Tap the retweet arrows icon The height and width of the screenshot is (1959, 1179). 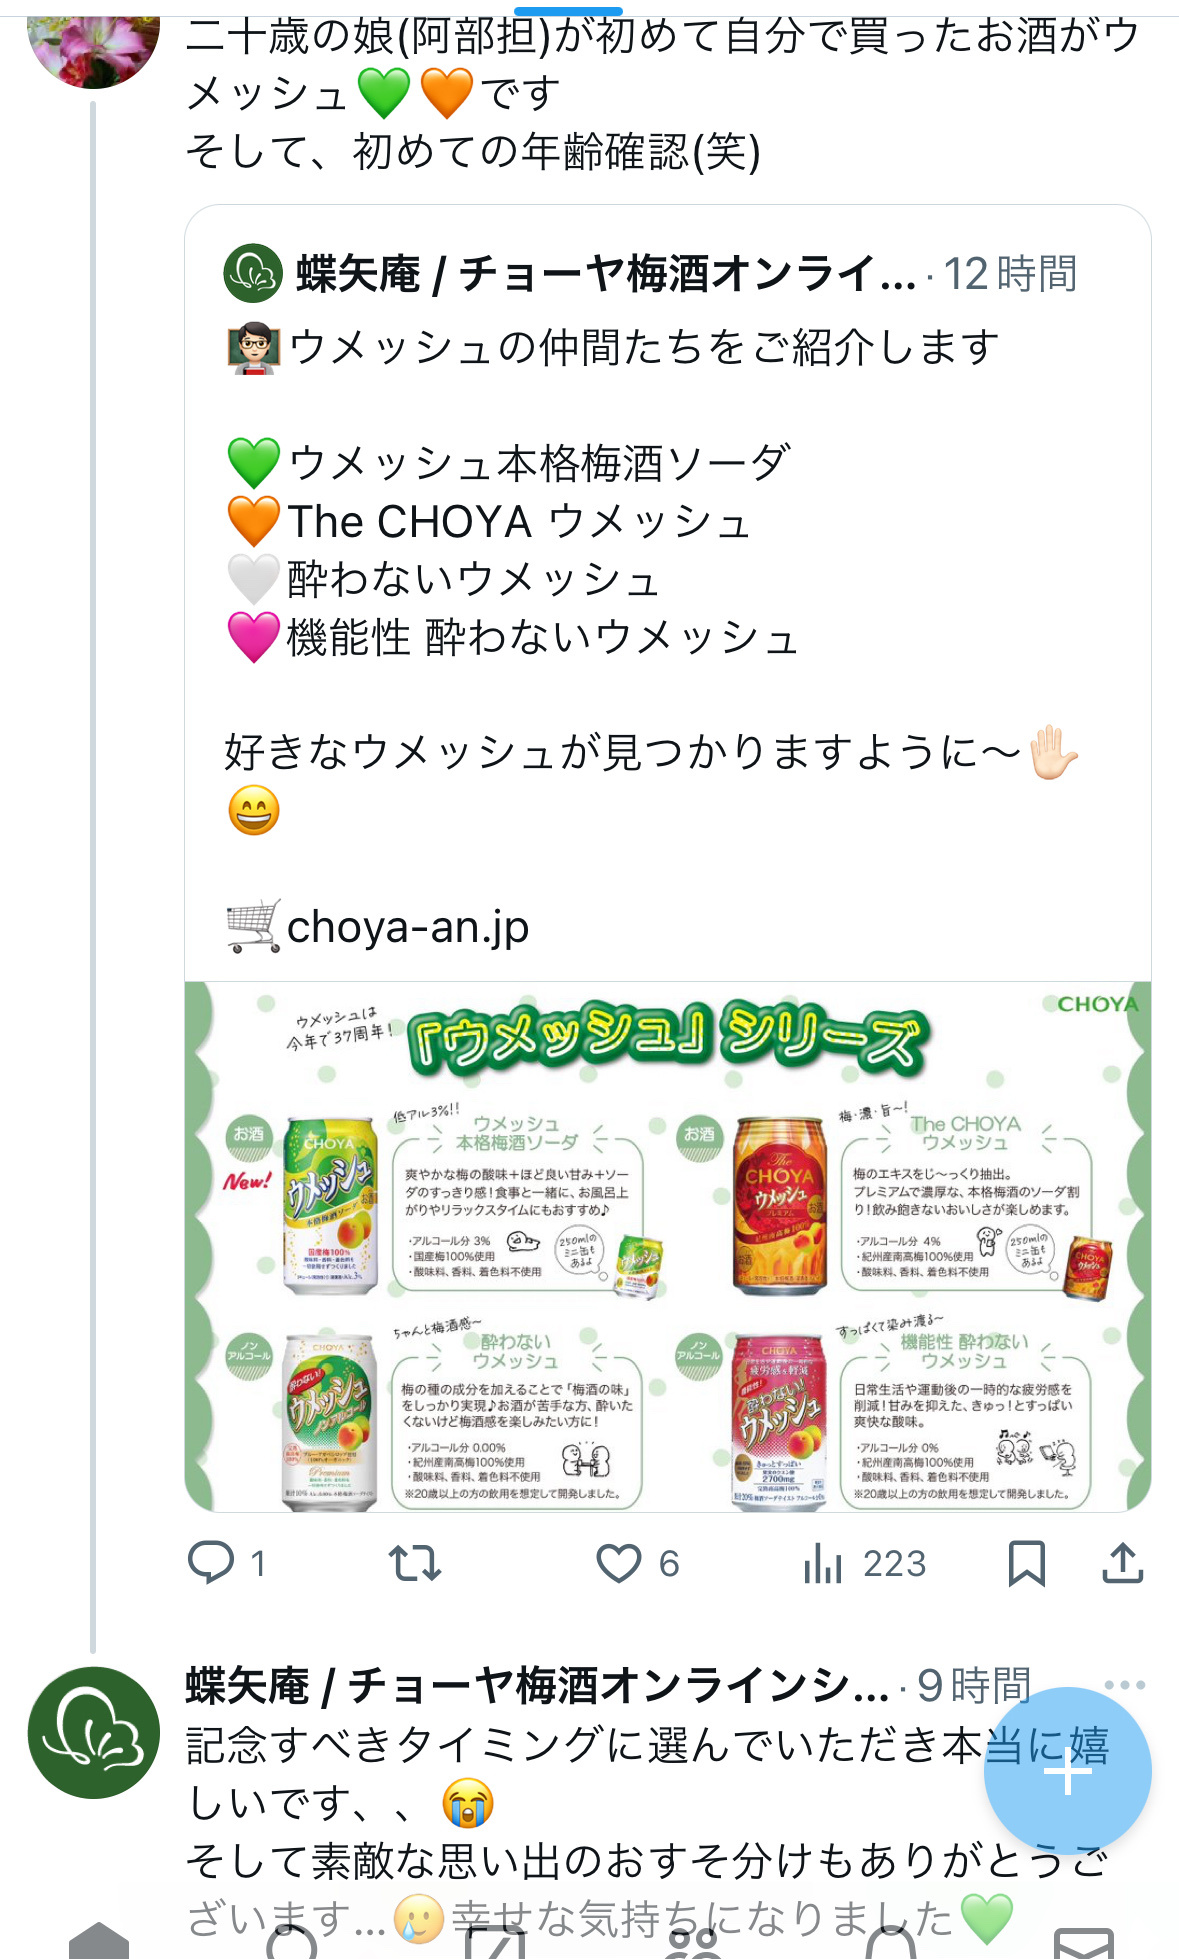point(414,1563)
